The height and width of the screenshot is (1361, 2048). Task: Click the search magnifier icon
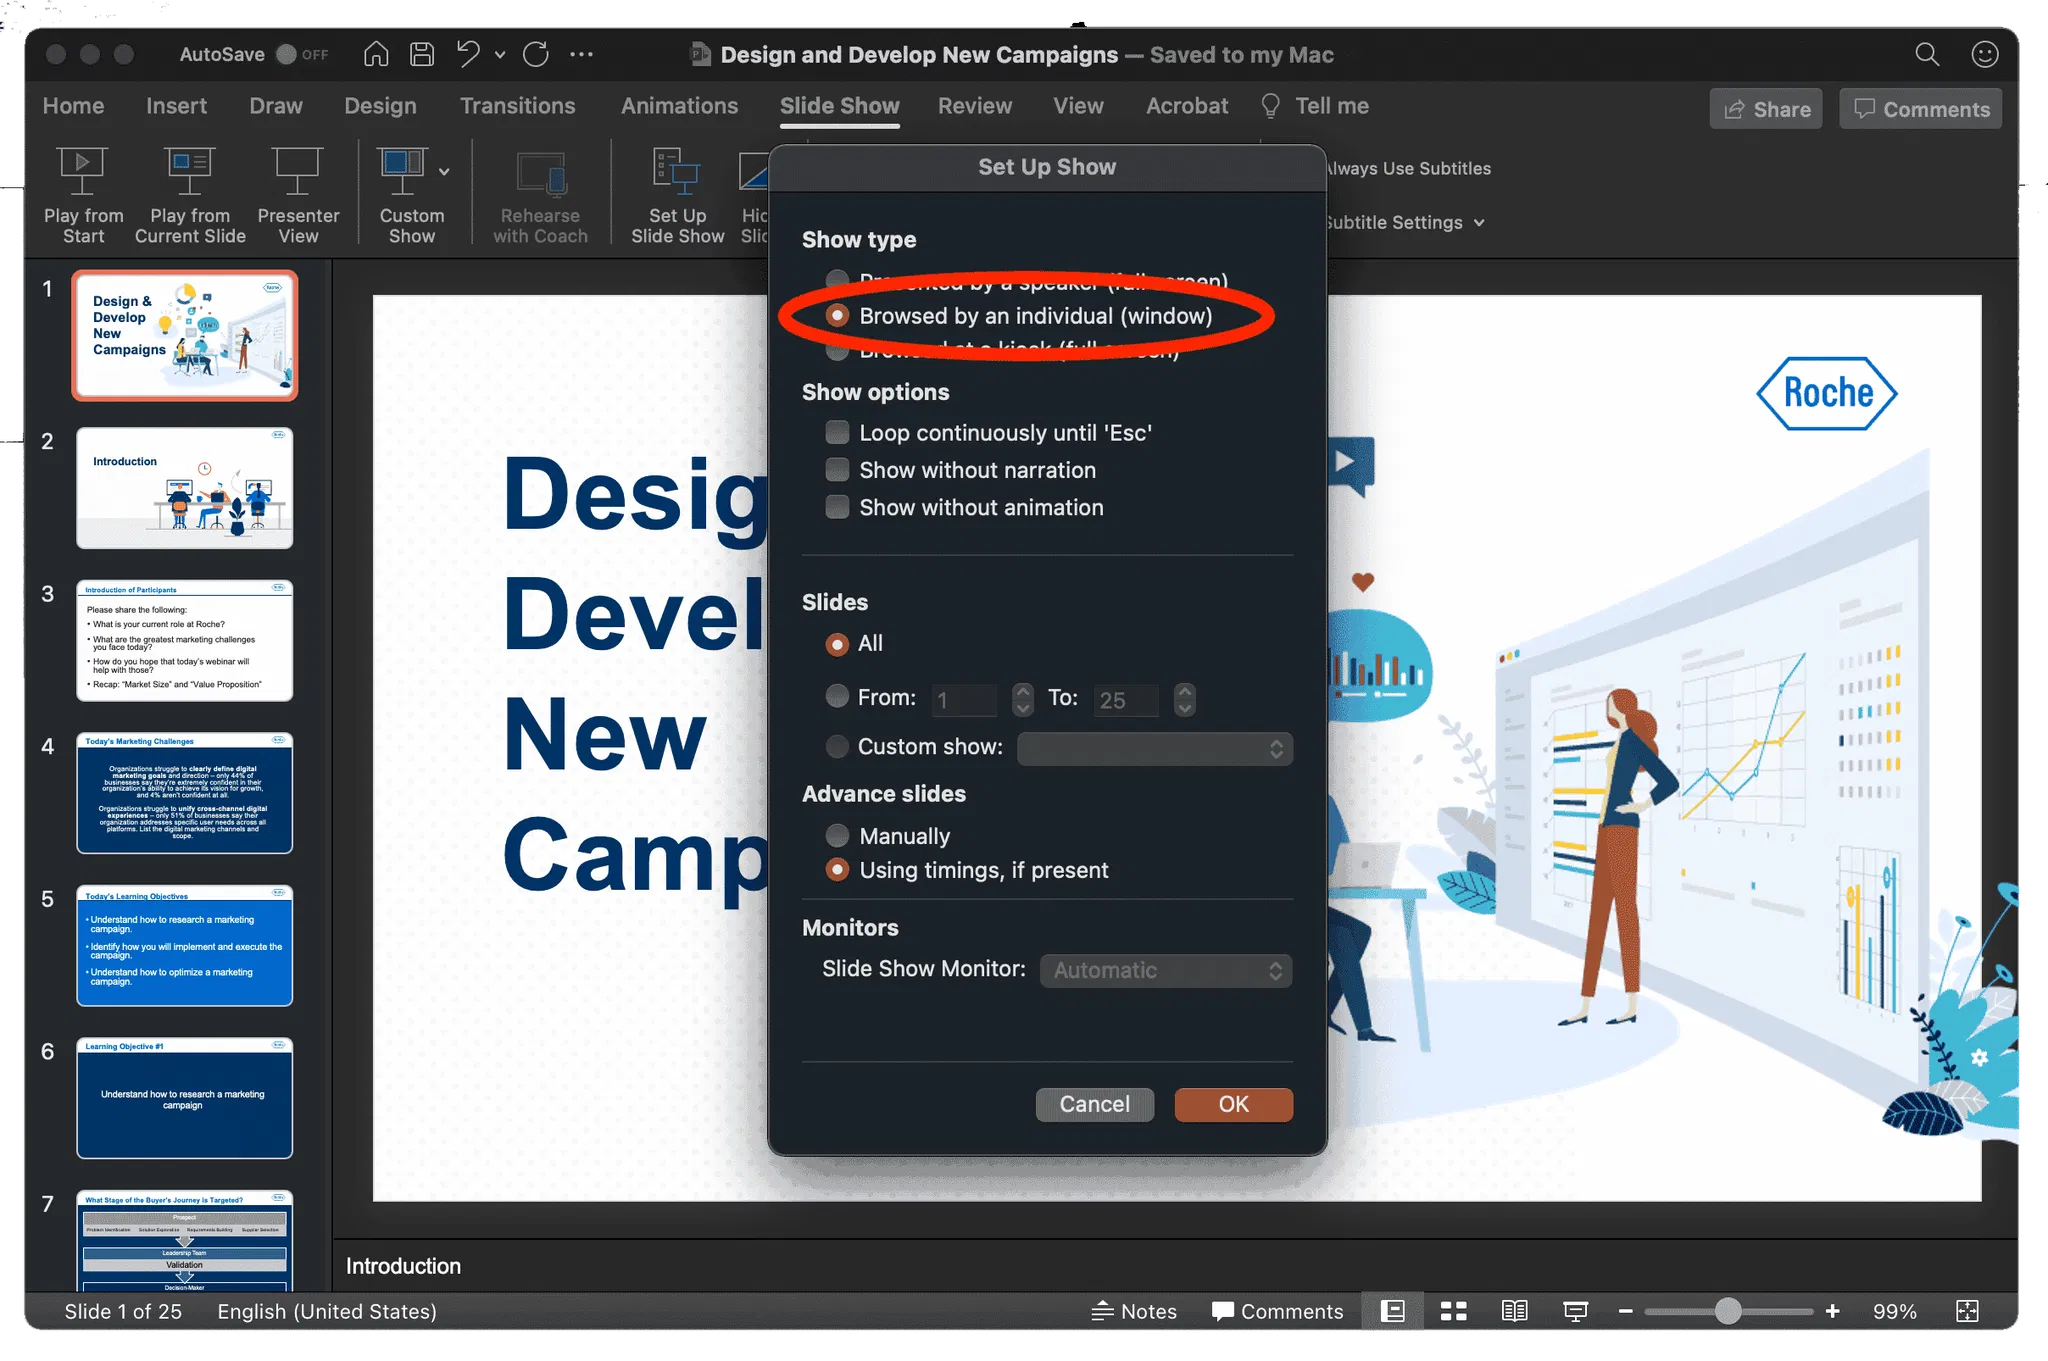click(x=1926, y=54)
